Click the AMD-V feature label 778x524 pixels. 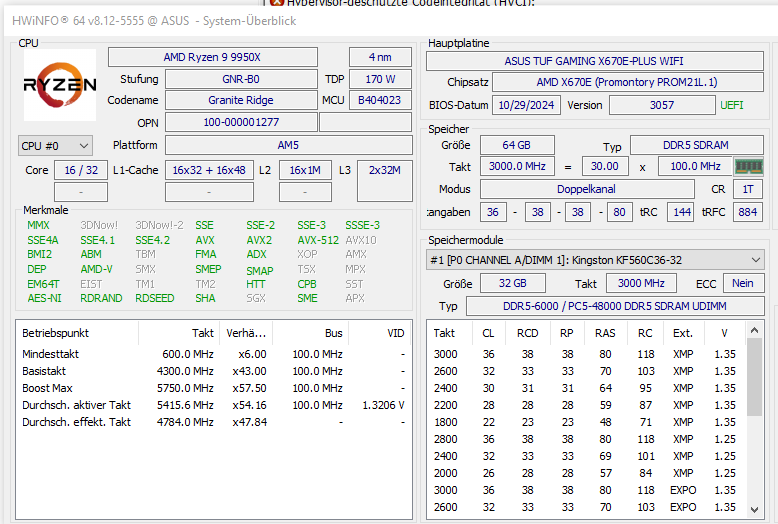[96, 269]
